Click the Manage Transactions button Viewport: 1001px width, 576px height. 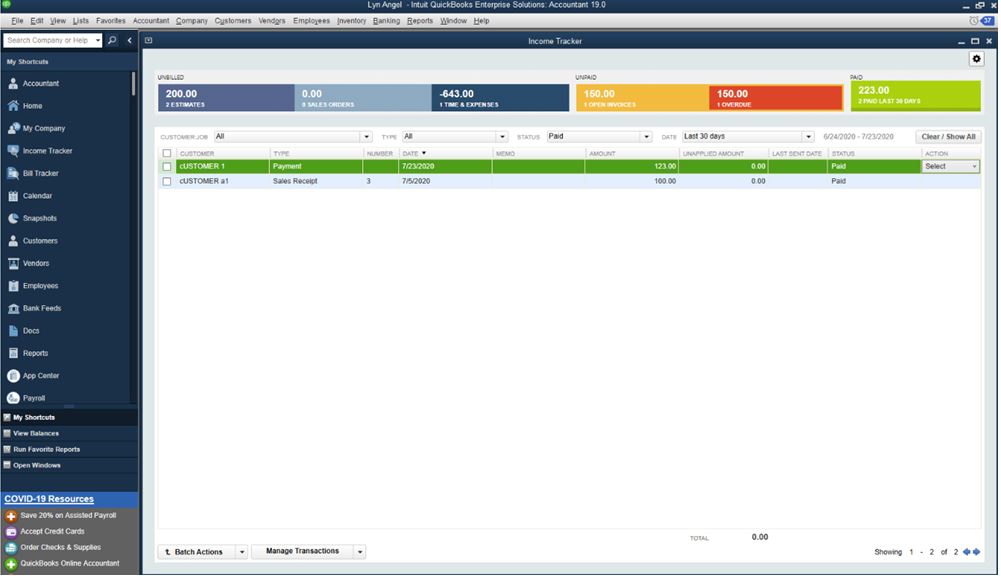[303, 552]
